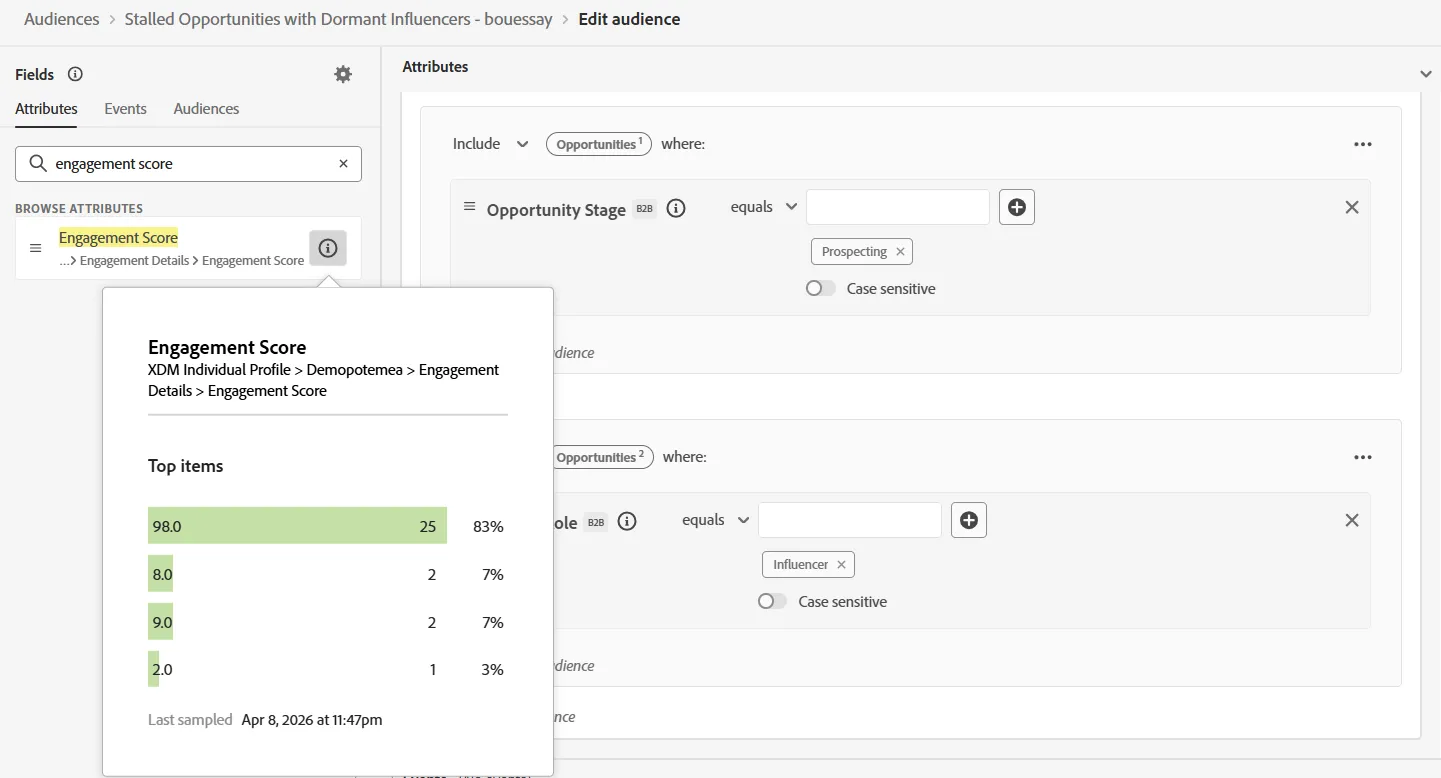Collapse the Attributes section chevron
1441x778 pixels.
click(x=1426, y=74)
